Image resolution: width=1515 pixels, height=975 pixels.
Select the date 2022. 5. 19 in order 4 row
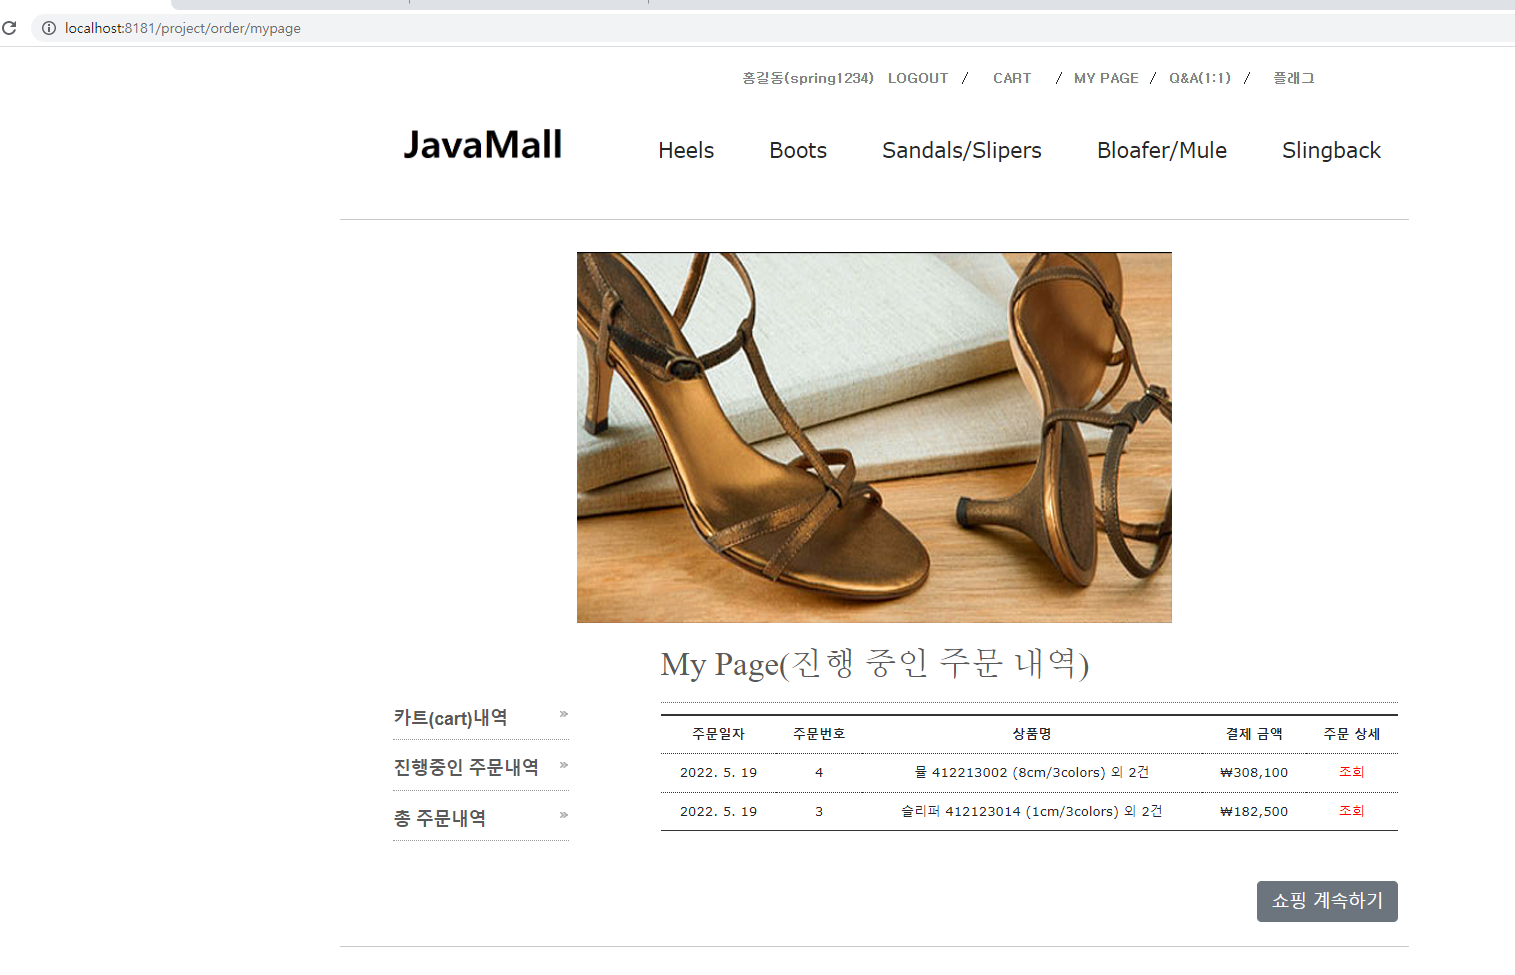click(718, 772)
